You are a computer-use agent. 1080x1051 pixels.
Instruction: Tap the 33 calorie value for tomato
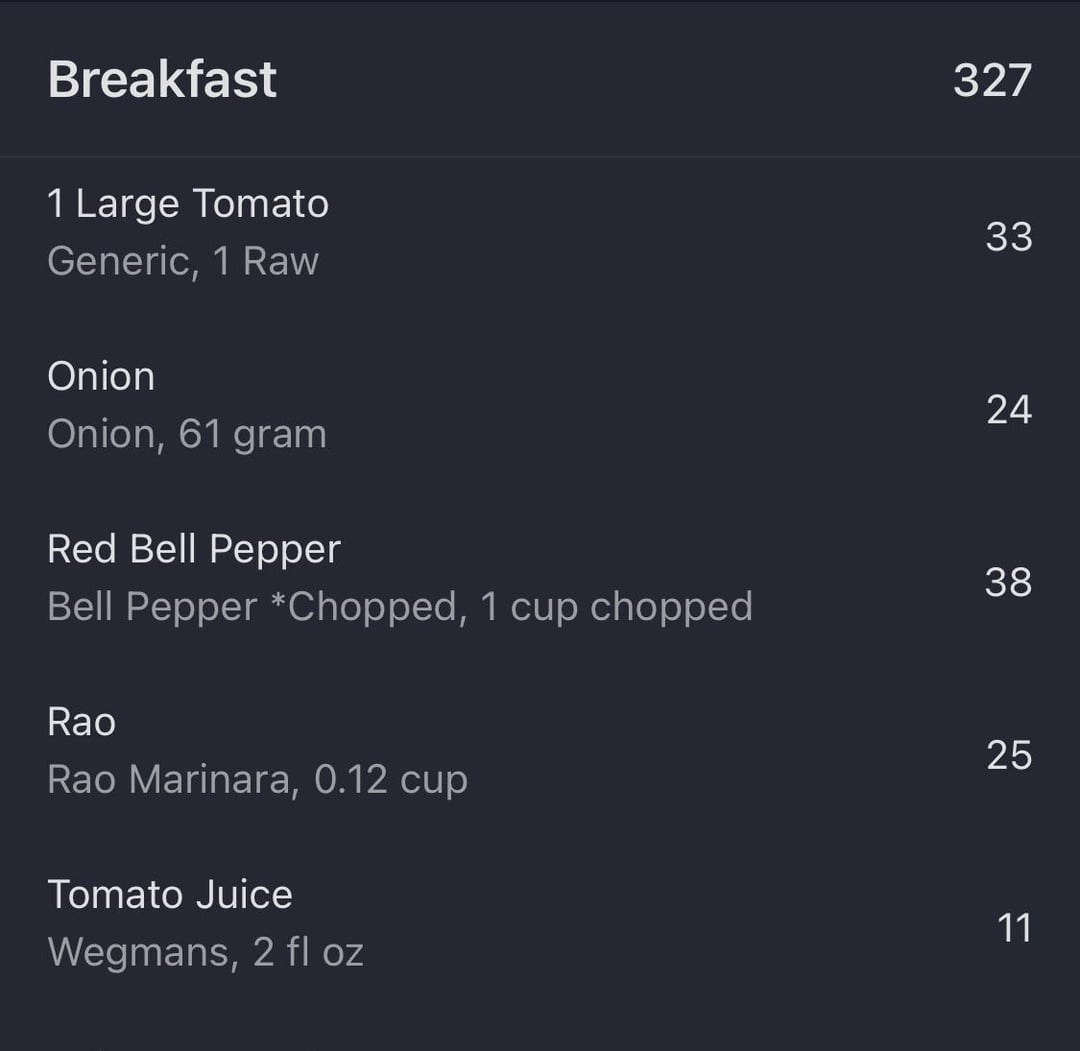(1008, 237)
